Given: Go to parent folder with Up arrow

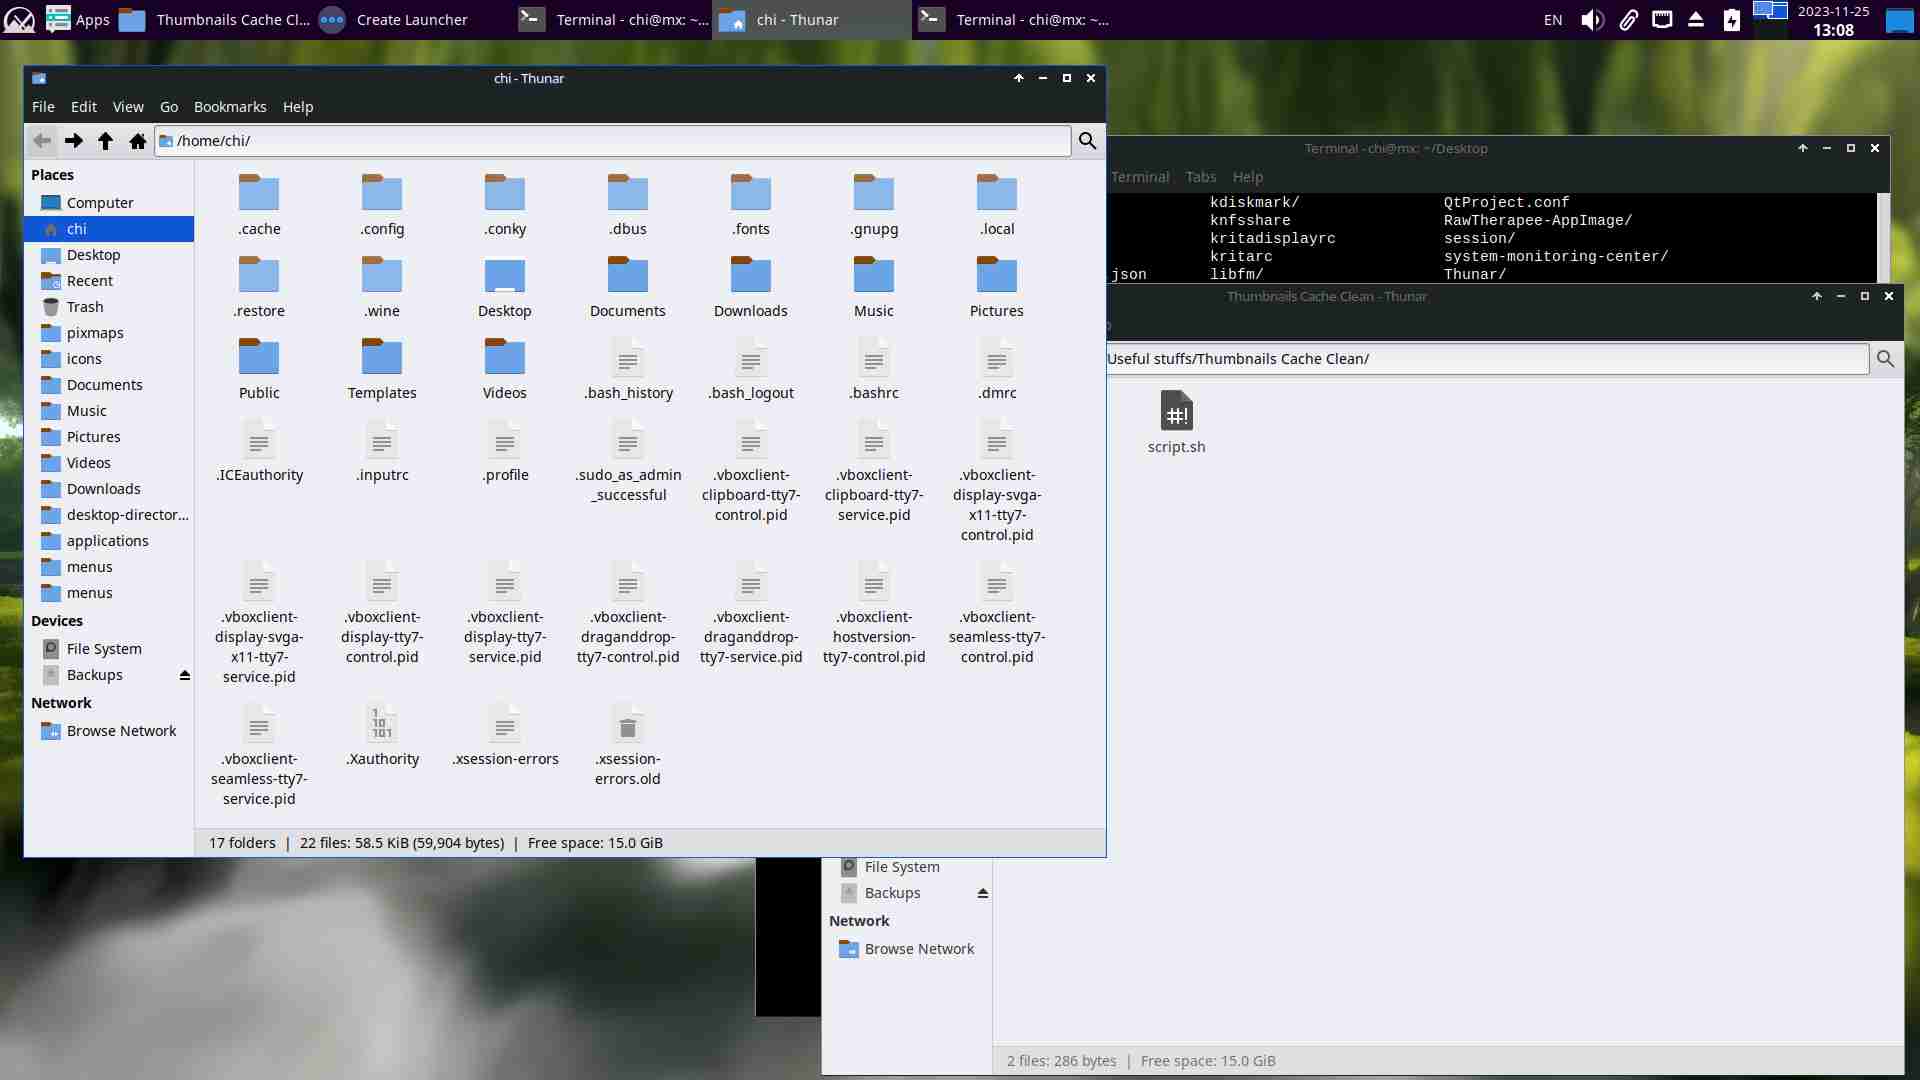Looking at the screenshot, I should point(105,141).
